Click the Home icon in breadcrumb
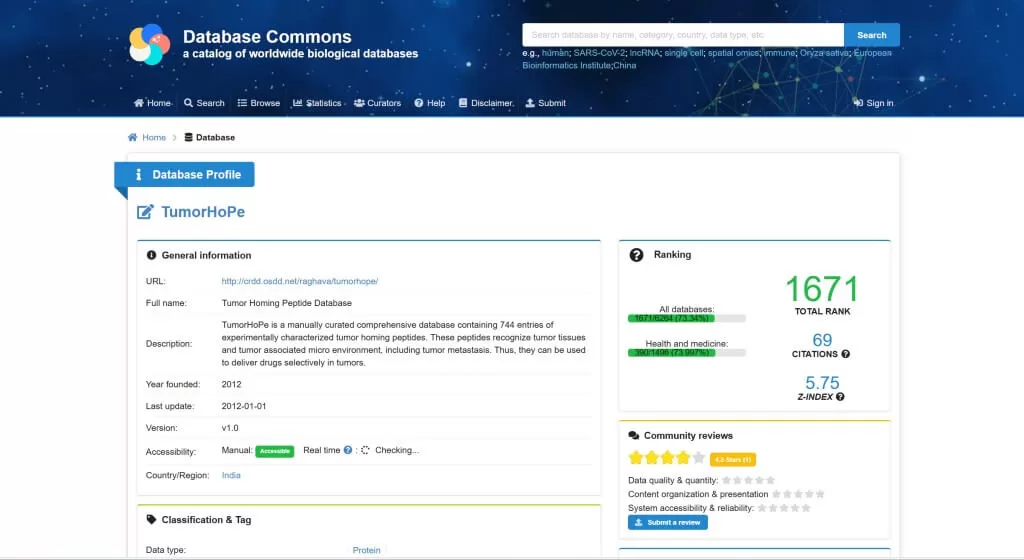Screen dimensions: 1024x560 133,137
